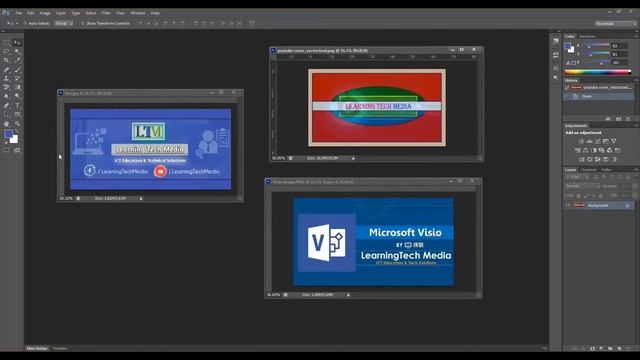
Task: Add a Curves adjustment
Action: [598, 141]
